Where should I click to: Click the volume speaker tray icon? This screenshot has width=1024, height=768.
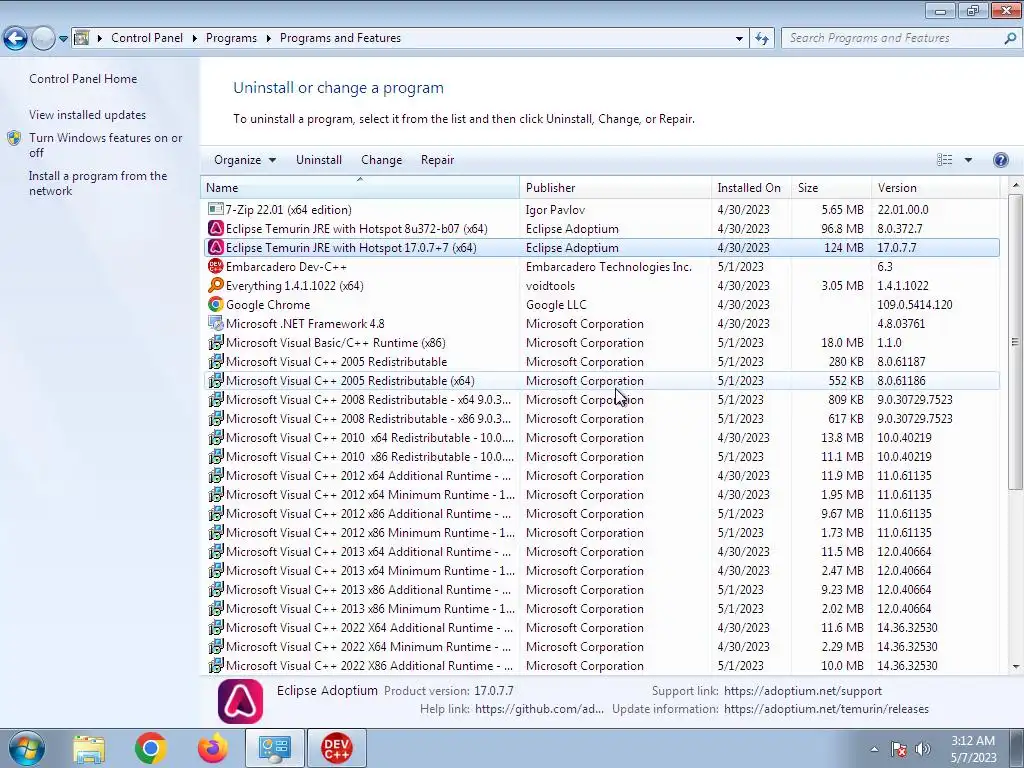pyautogui.click(x=923, y=749)
